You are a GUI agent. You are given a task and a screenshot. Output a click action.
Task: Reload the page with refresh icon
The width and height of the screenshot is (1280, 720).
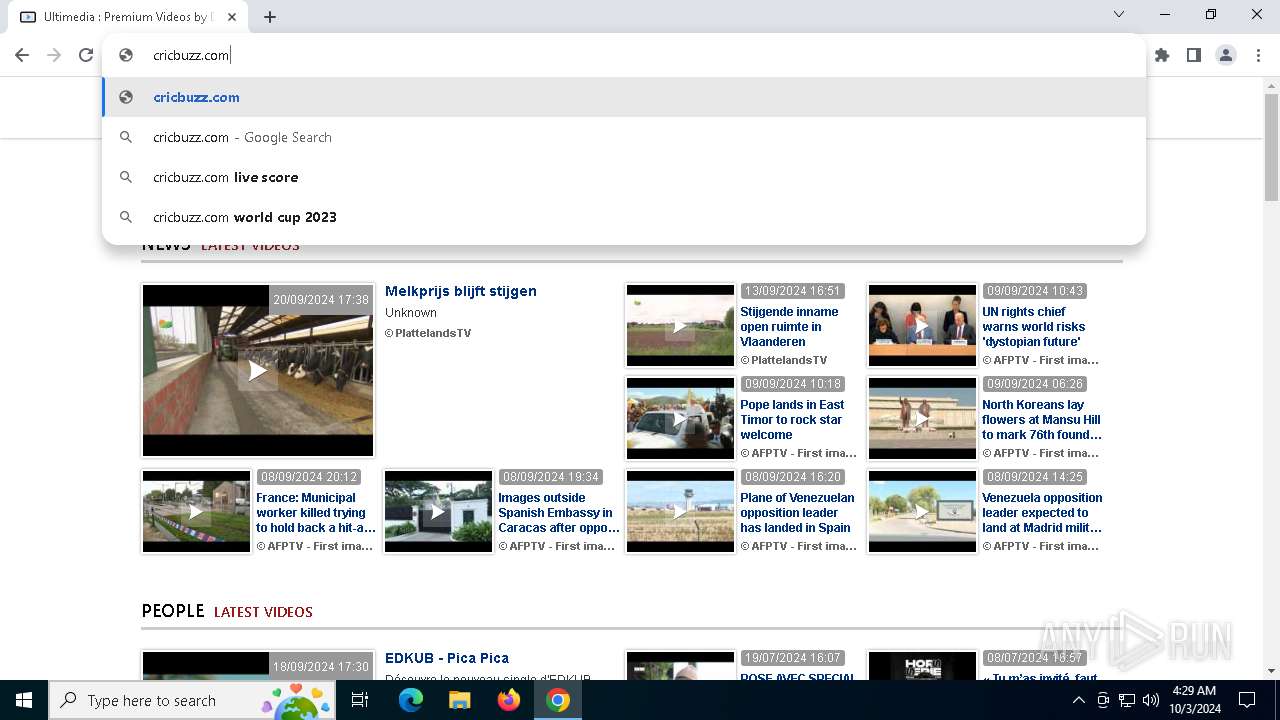coord(86,55)
